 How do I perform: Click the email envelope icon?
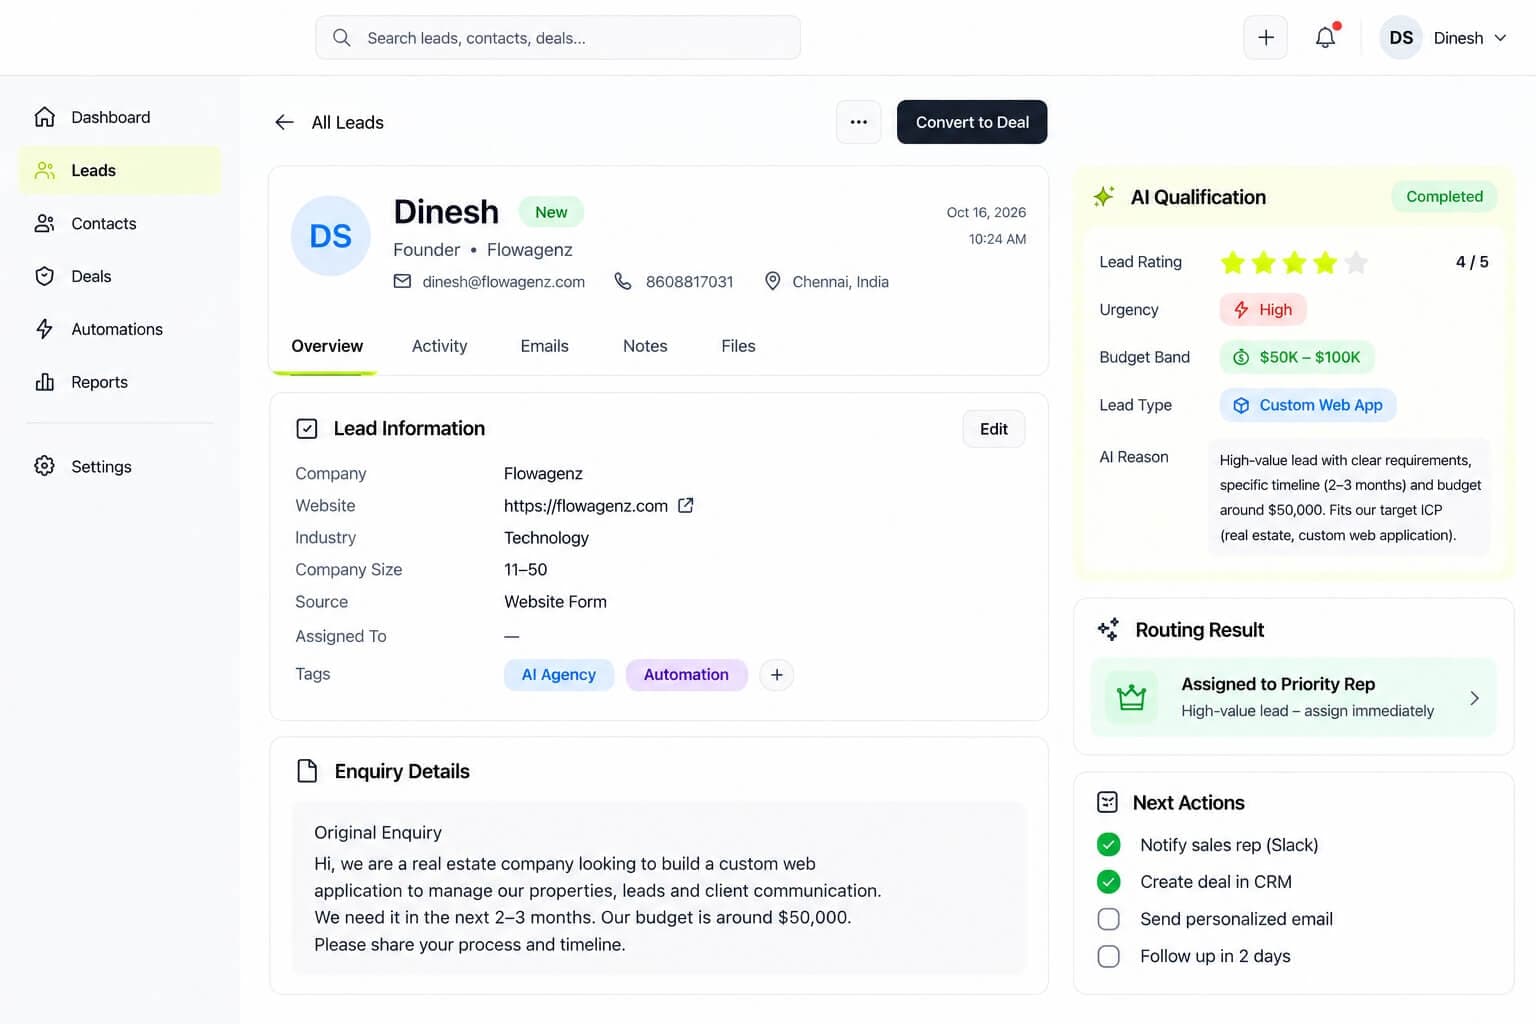pos(402,282)
